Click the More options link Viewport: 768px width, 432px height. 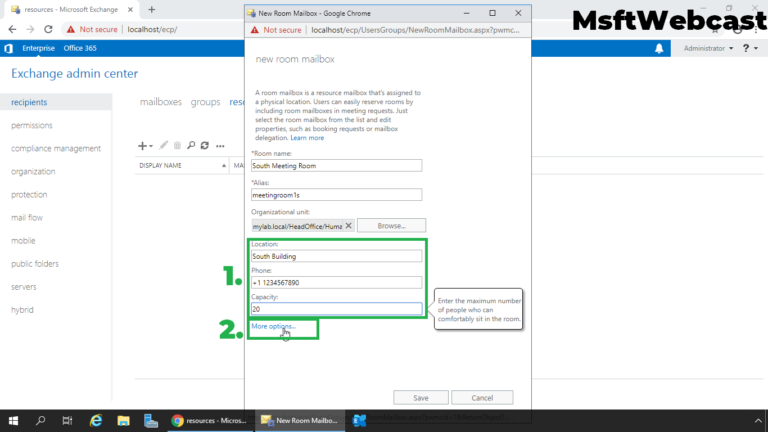tap(273, 327)
